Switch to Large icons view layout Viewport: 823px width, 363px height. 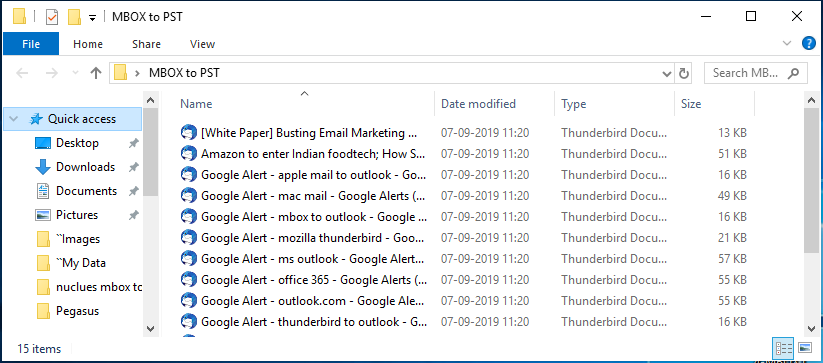pos(805,348)
